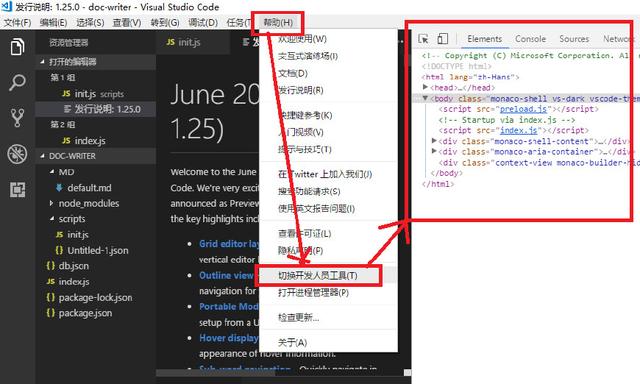Screen dimensions: 640x384
Task: Open the 选择(S) menu
Action: click(x=90, y=22)
